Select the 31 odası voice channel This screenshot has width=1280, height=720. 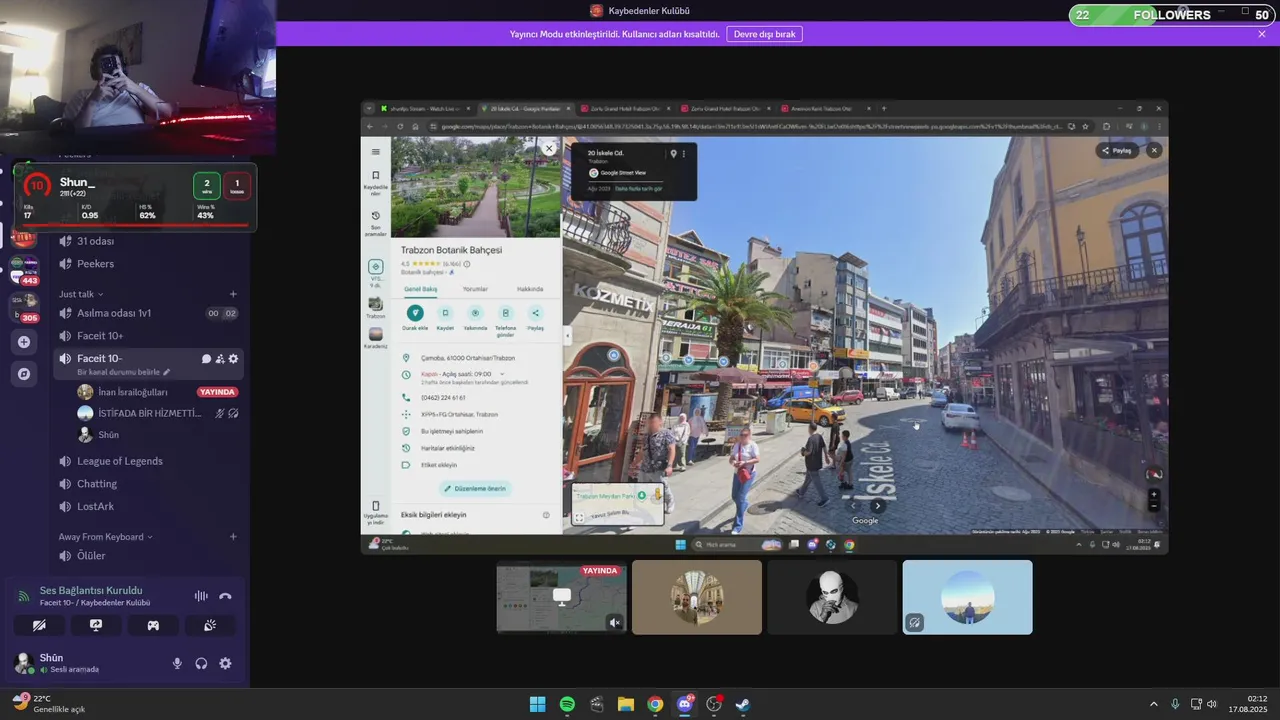[x=148, y=241]
